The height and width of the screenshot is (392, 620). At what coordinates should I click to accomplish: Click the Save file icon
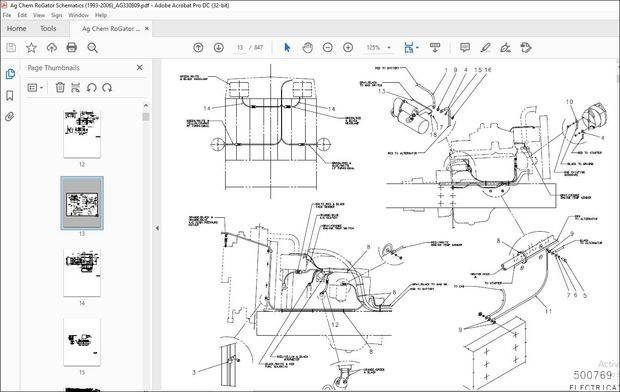pyautogui.click(x=11, y=48)
